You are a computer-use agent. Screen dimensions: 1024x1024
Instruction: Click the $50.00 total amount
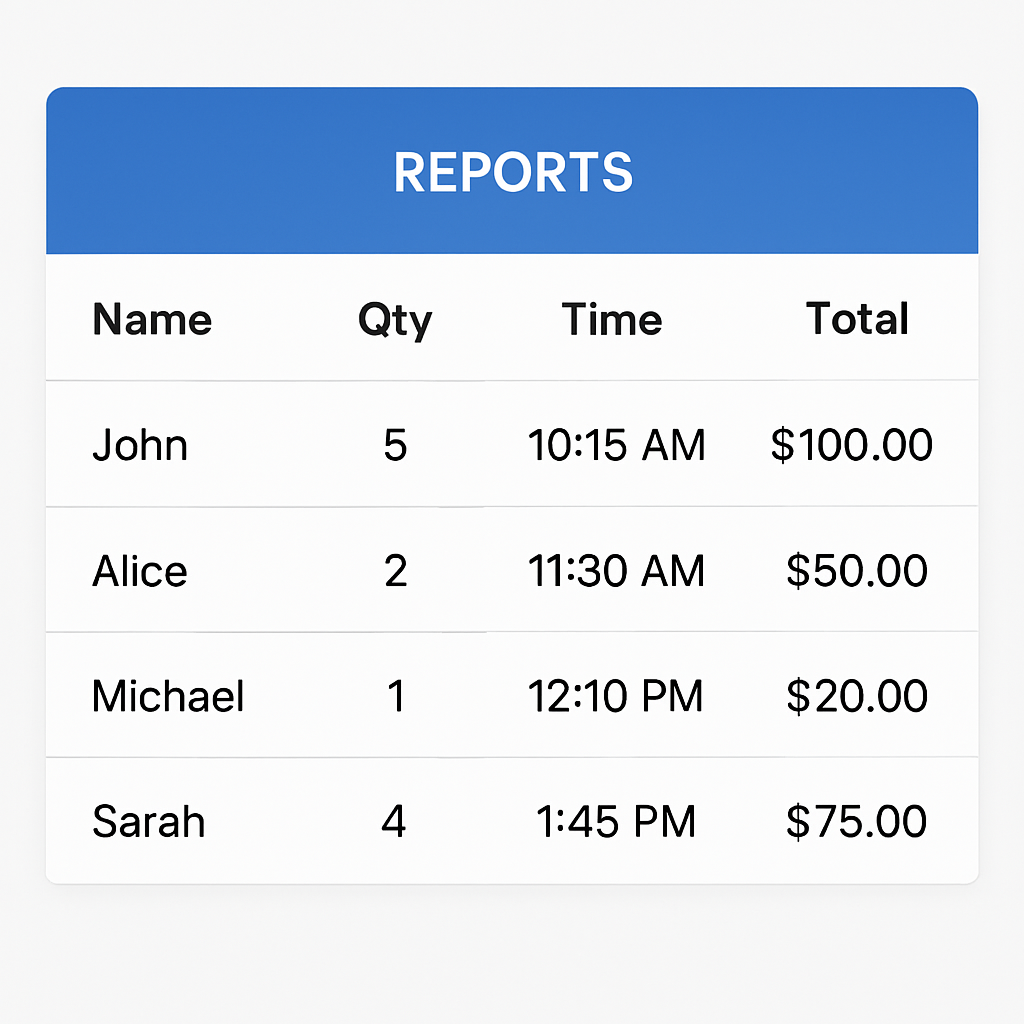[x=857, y=571]
